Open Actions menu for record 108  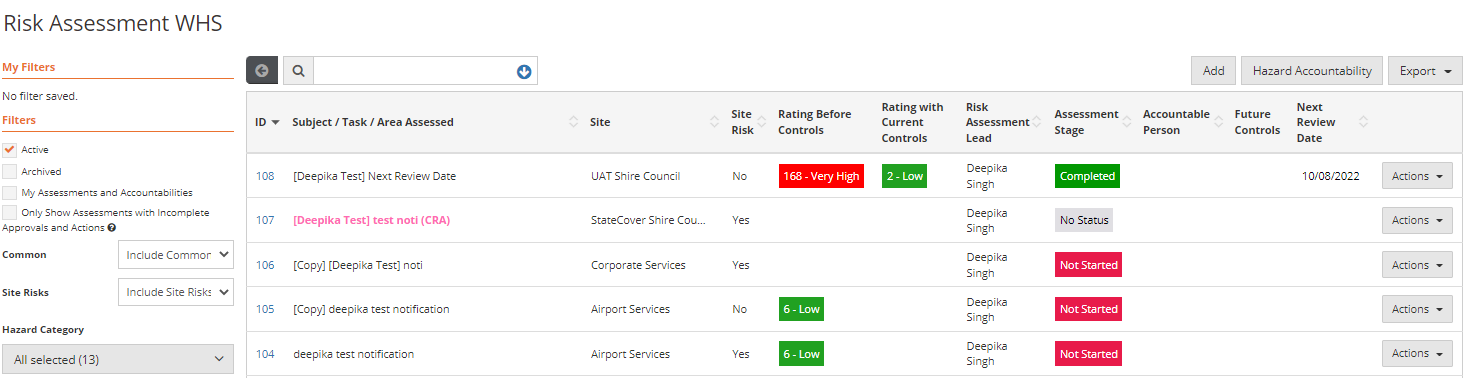(x=1417, y=176)
